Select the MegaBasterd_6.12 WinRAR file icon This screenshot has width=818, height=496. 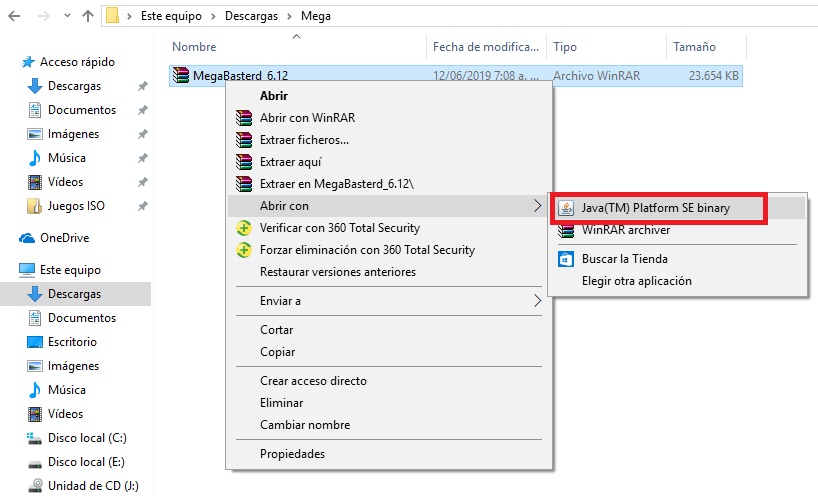point(181,76)
